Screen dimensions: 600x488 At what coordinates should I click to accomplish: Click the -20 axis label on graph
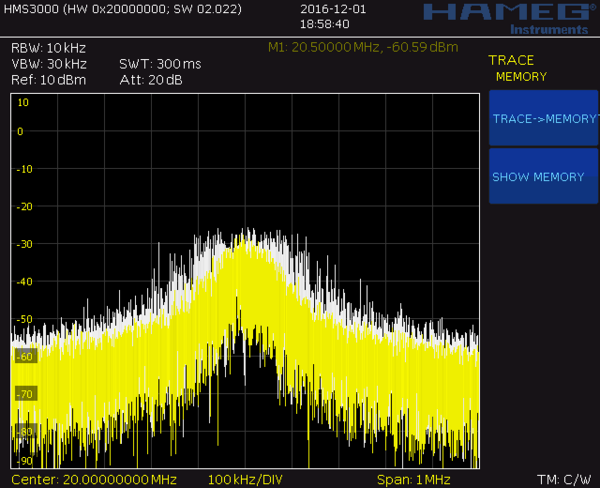[25, 206]
